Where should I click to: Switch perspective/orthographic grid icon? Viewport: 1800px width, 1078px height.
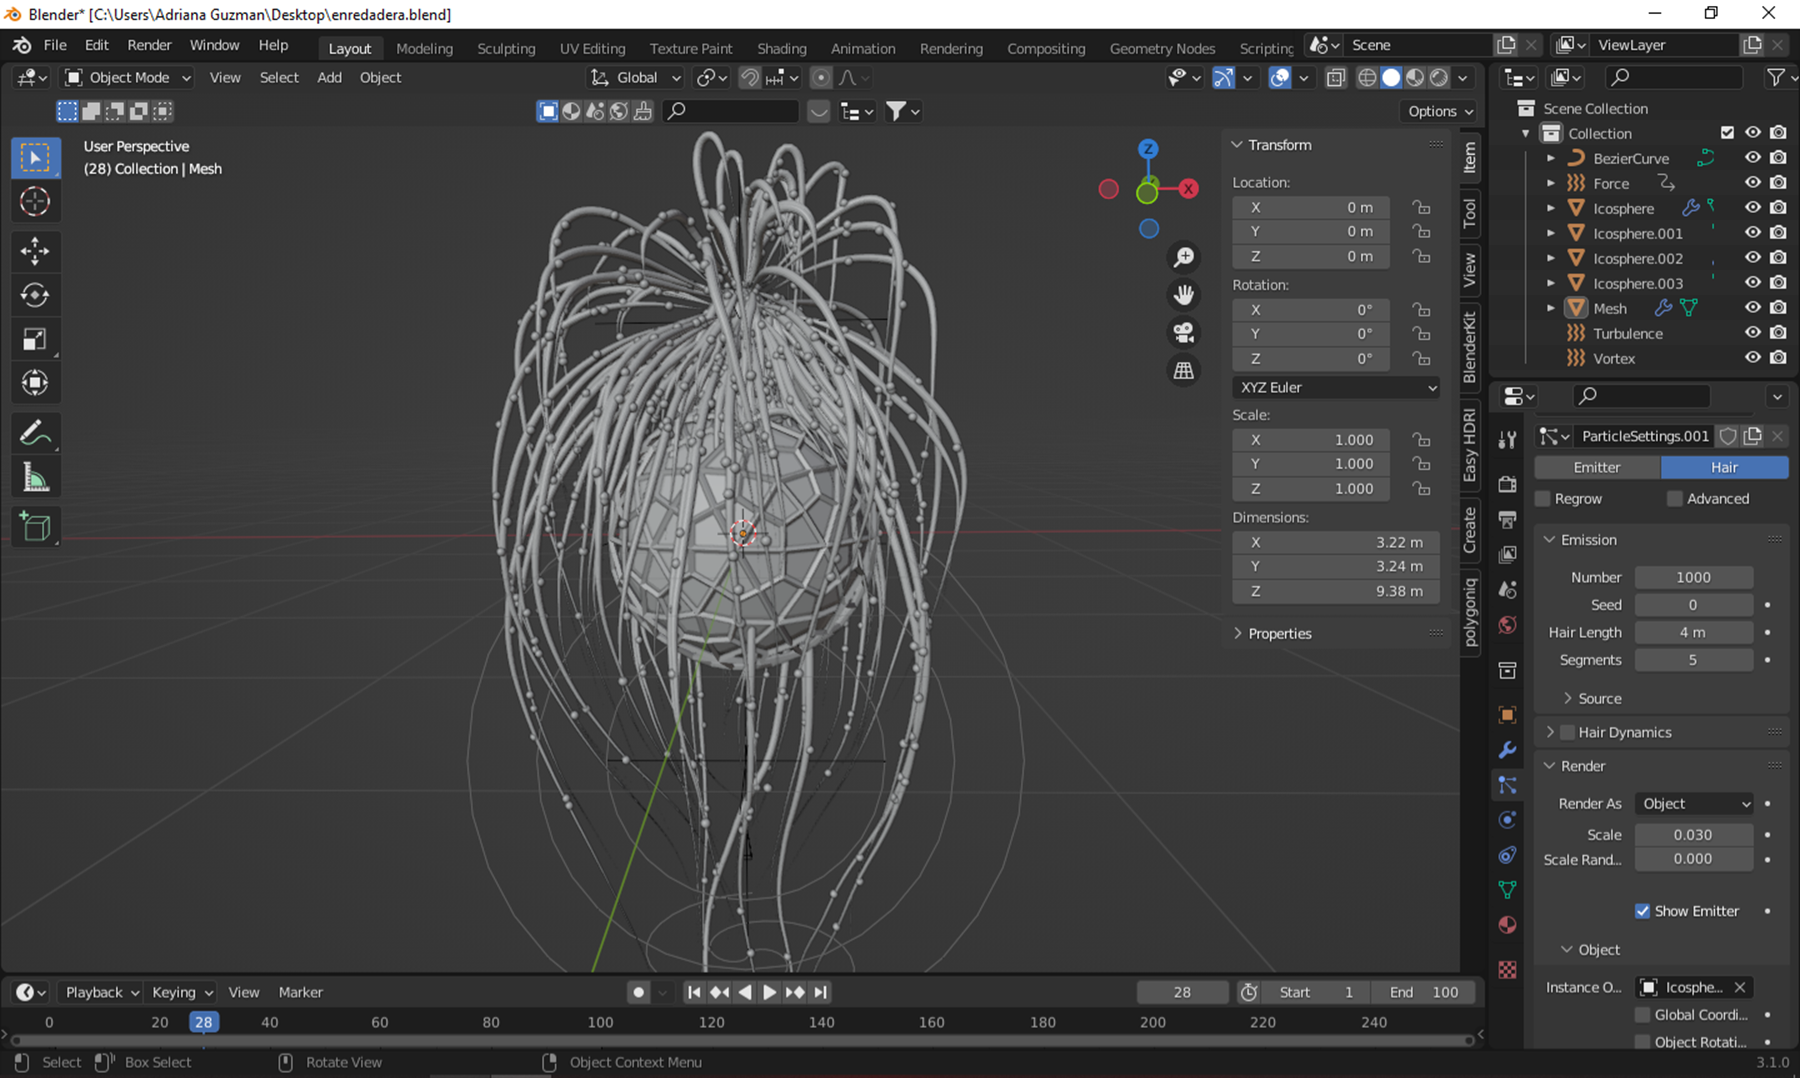(1184, 371)
